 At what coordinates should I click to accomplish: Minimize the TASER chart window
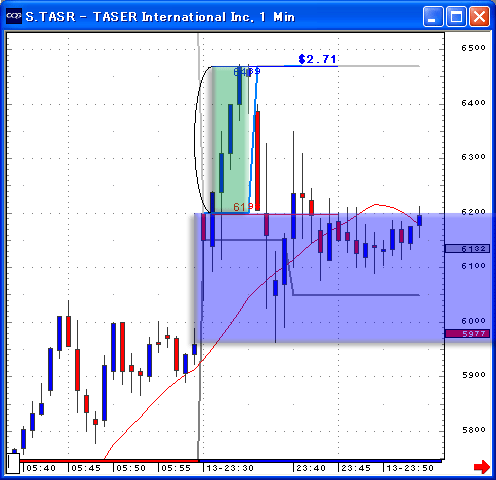(433, 16)
